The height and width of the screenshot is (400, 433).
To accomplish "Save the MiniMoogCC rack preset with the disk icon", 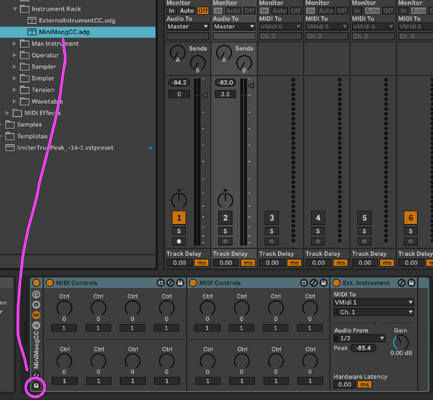I will coord(36,386).
